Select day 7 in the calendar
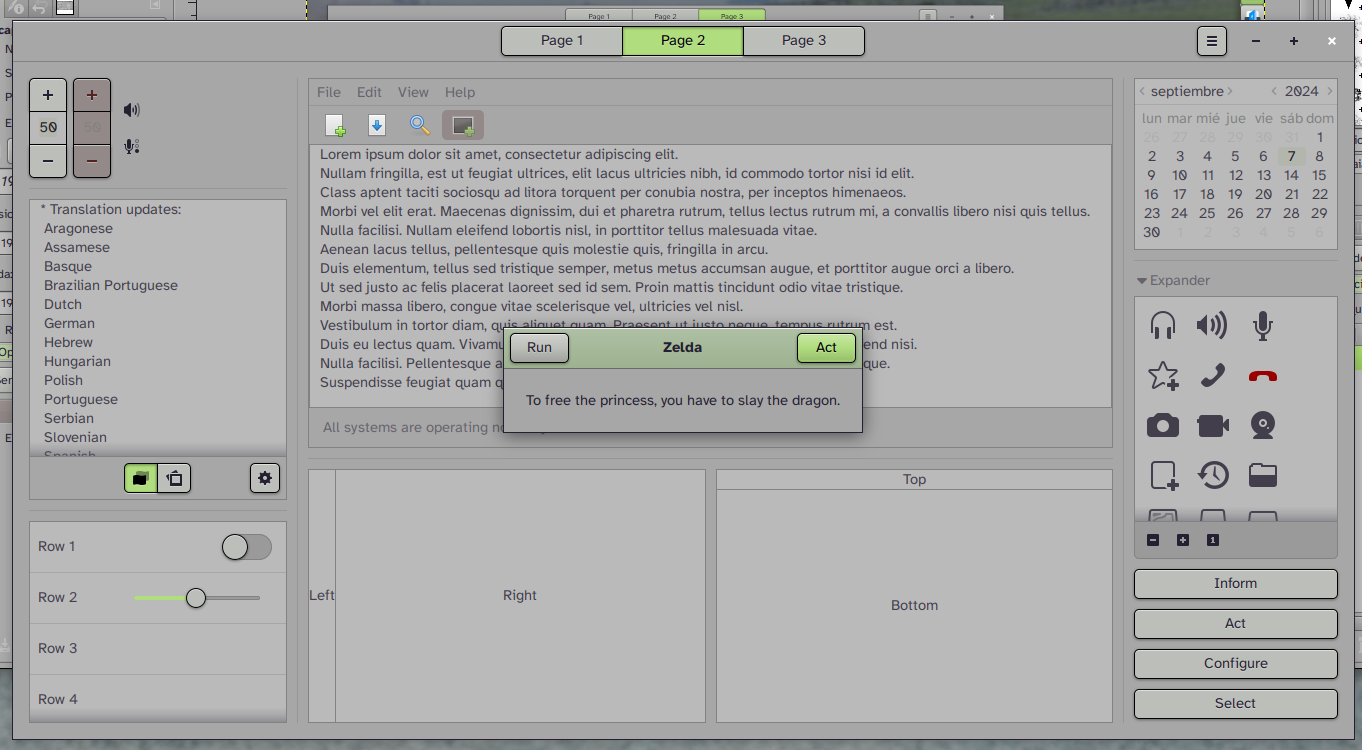This screenshot has width=1362, height=750. click(x=1292, y=156)
